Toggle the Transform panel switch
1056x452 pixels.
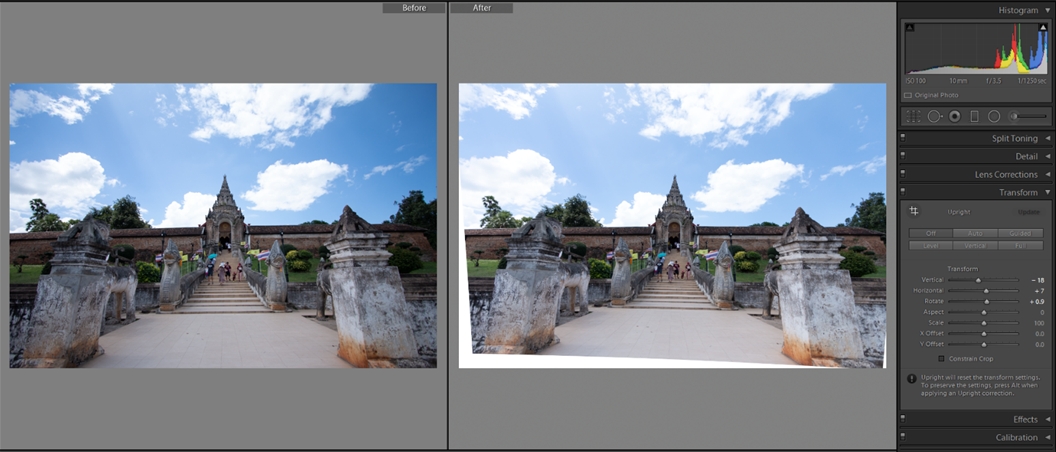point(902,192)
